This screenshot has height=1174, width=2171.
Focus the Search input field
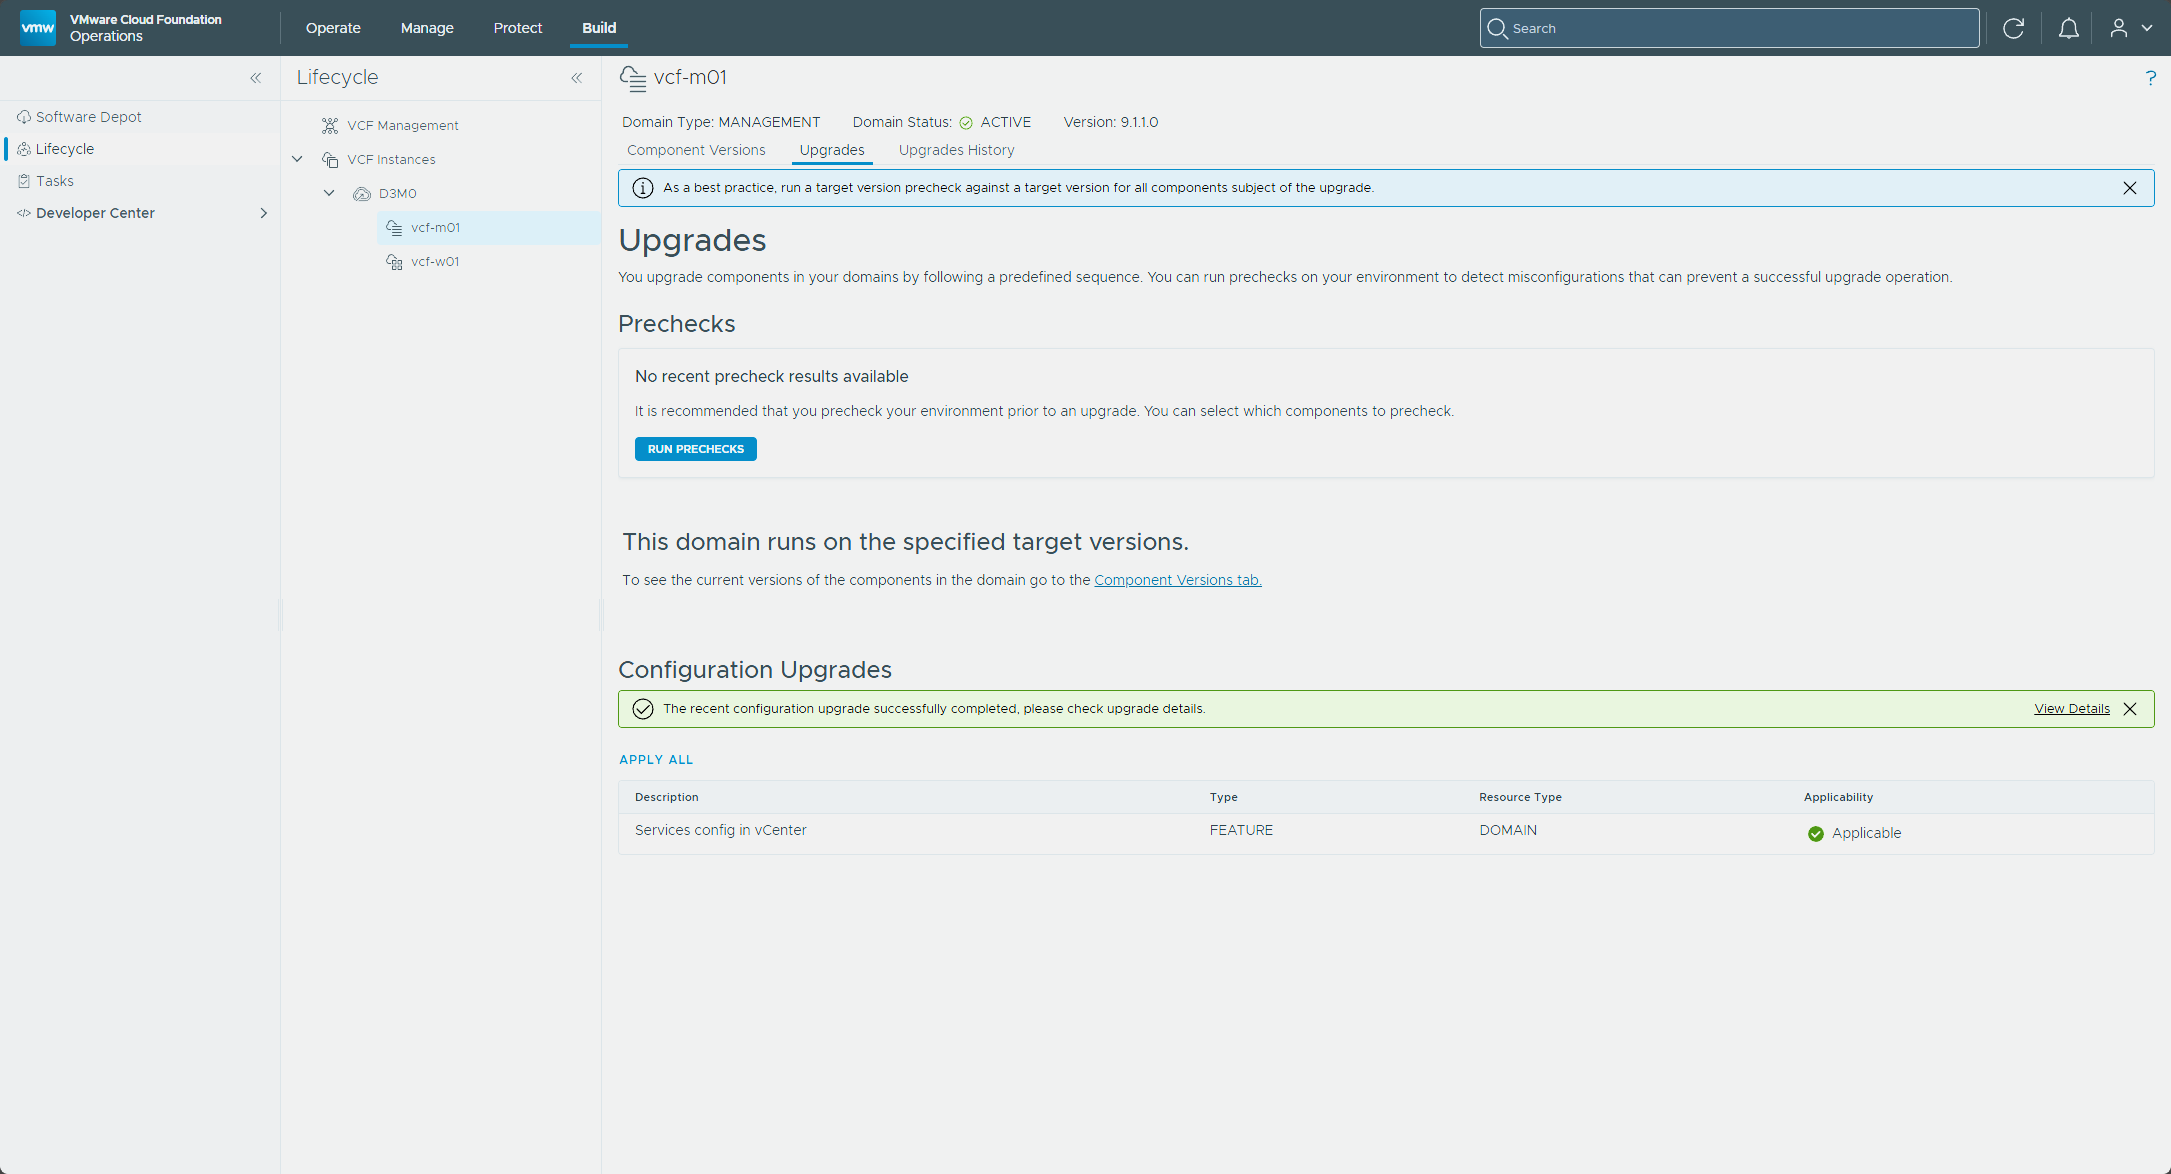tap(1730, 28)
